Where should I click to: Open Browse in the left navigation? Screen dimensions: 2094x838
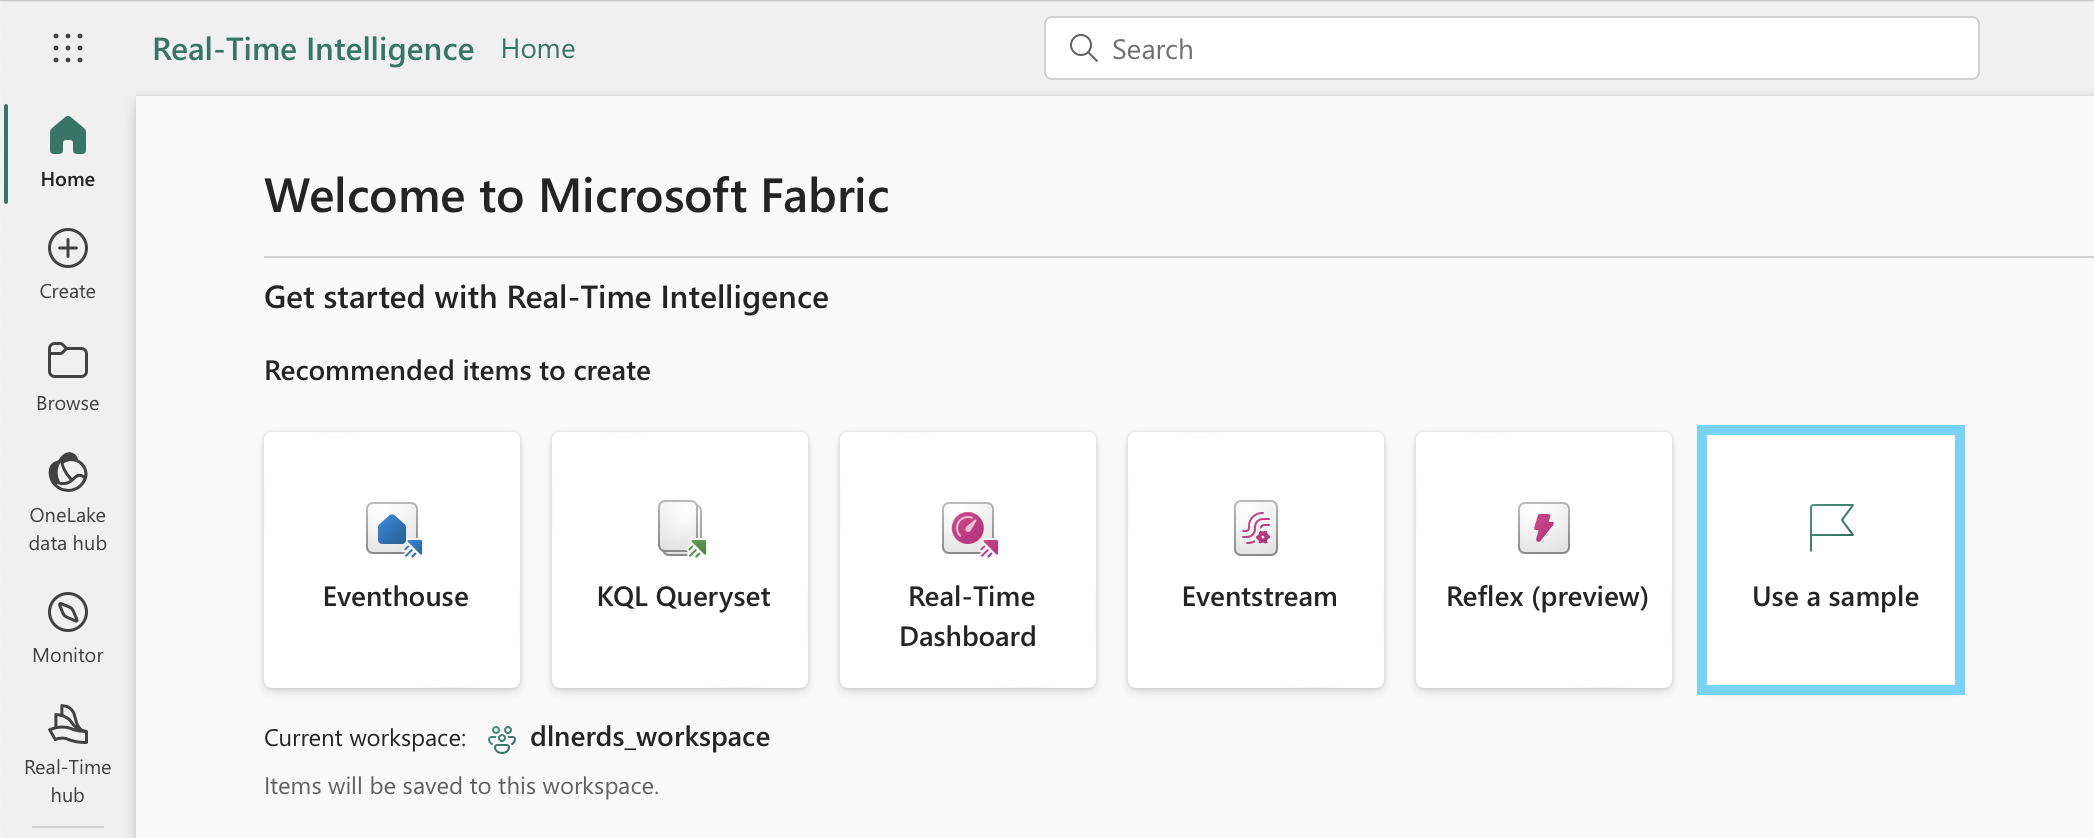coord(68,376)
